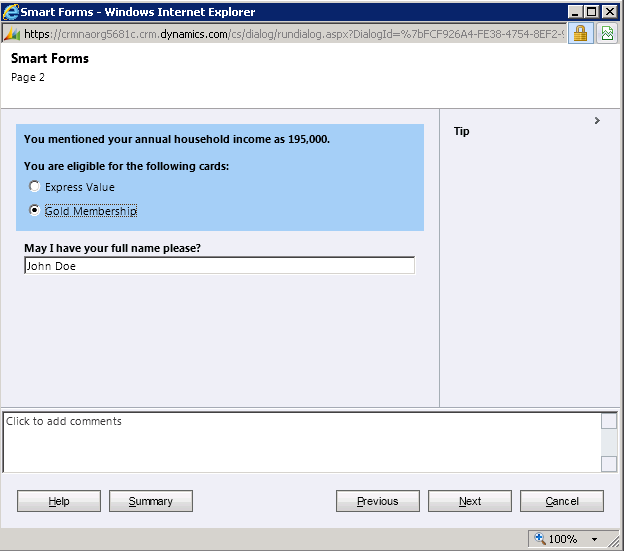The height and width of the screenshot is (551, 624).
Task: Open the zoom level dropdown arrow
Action: tap(595, 539)
